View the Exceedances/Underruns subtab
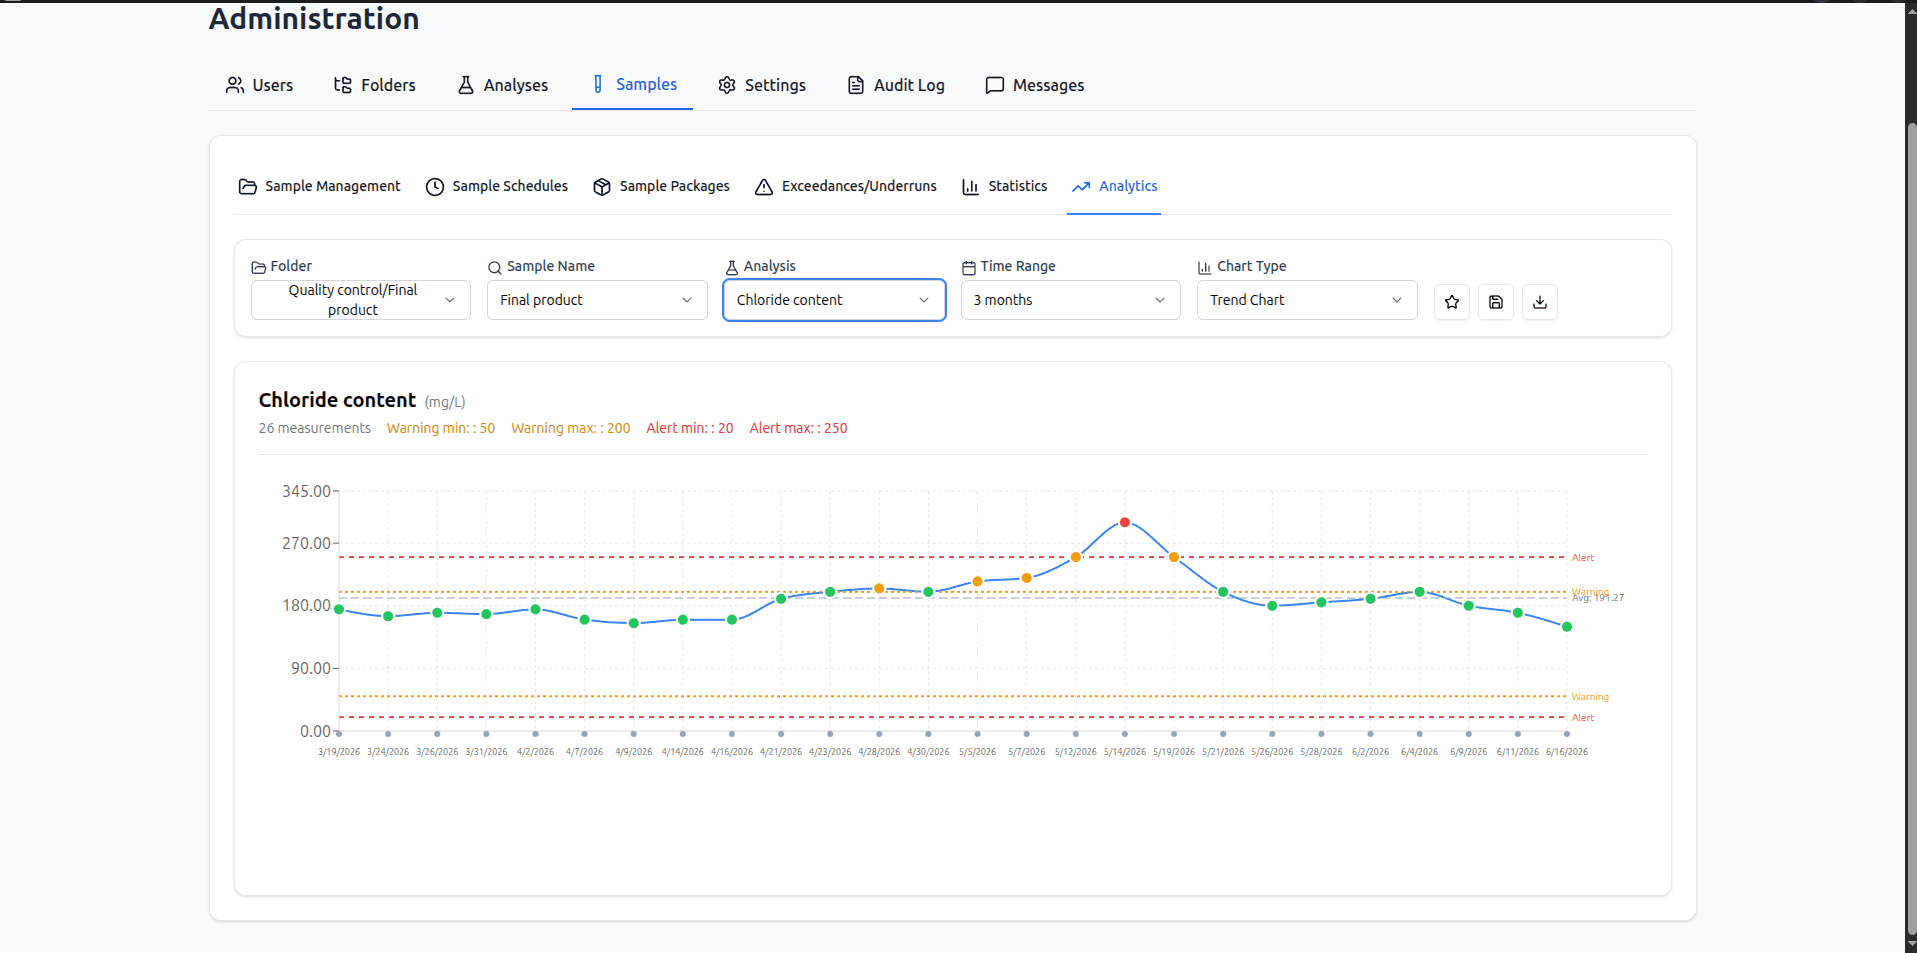This screenshot has height=953, width=1917. pyautogui.click(x=846, y=186)
